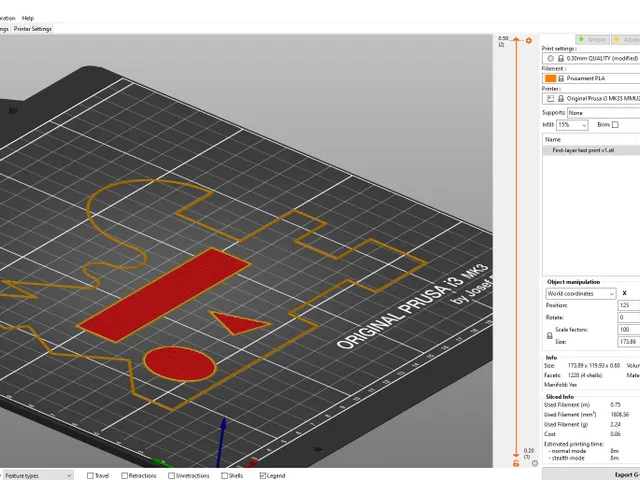
Task: Enable the Retractions checkbox
Action: 124,476
